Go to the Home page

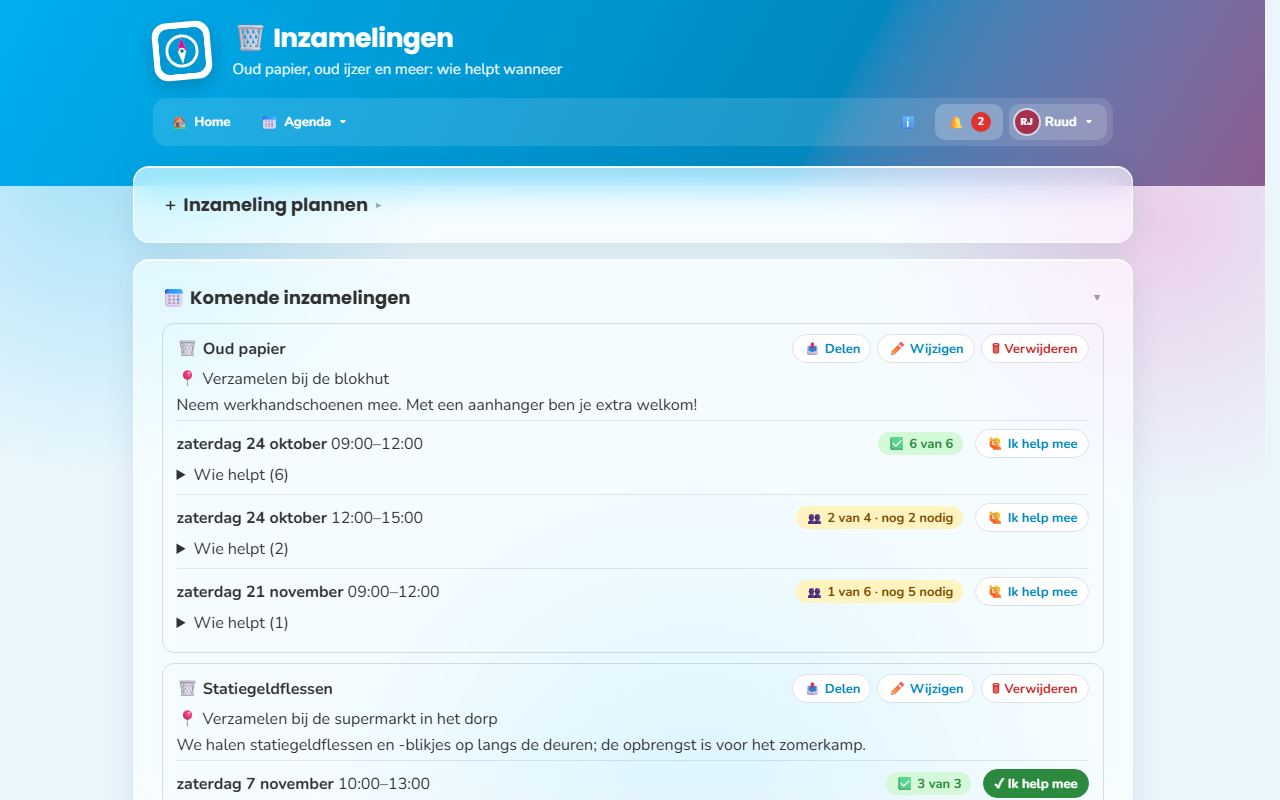tap(201, 122)
